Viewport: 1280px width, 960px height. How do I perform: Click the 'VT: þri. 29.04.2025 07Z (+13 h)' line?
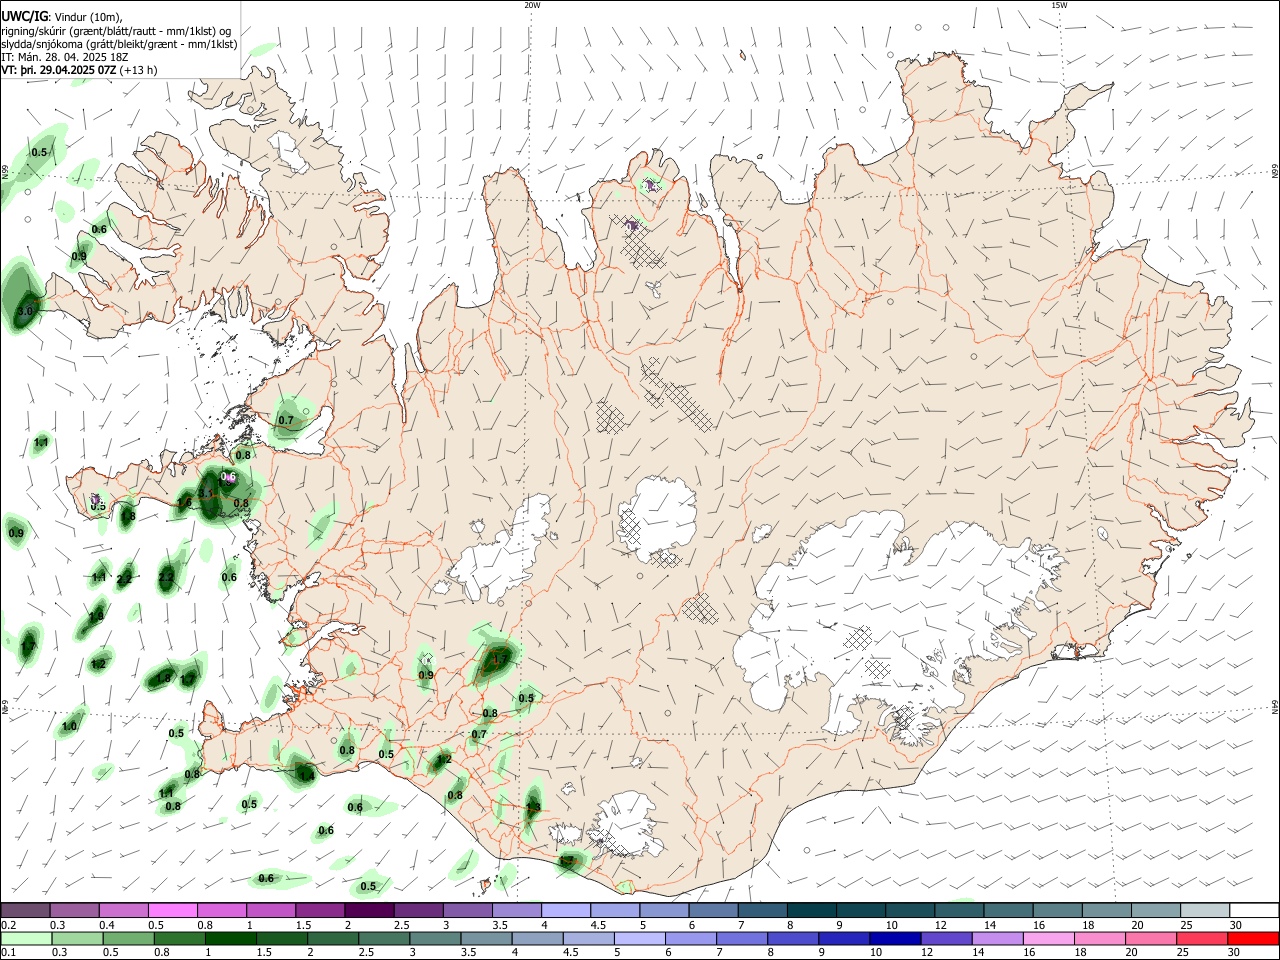point(80,70)
